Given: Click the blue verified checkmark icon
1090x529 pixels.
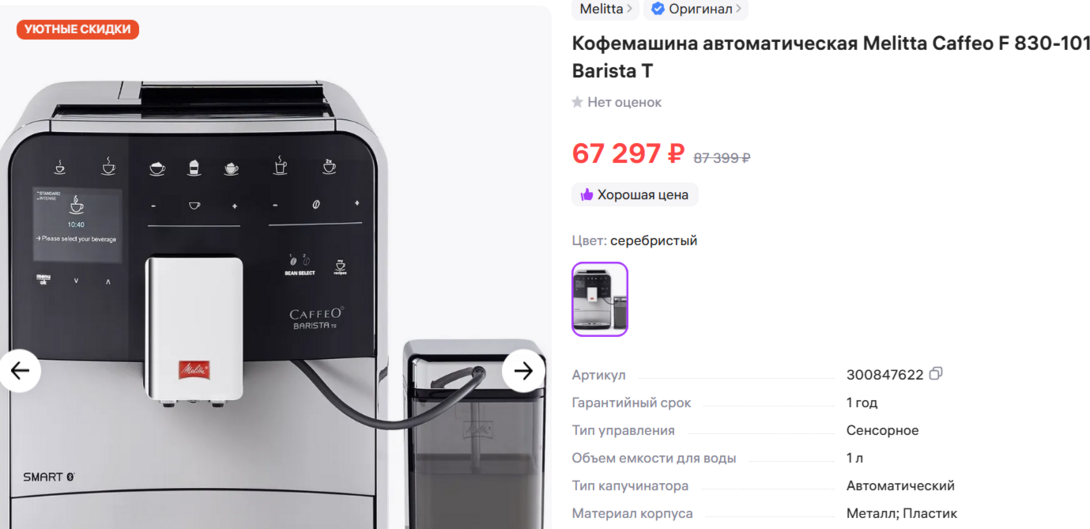Looking at the screenshot, I should coord(658,9).
